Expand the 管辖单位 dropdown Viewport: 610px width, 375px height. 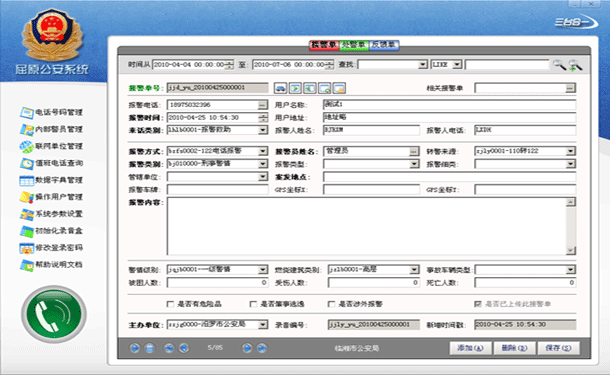[263, 177]
